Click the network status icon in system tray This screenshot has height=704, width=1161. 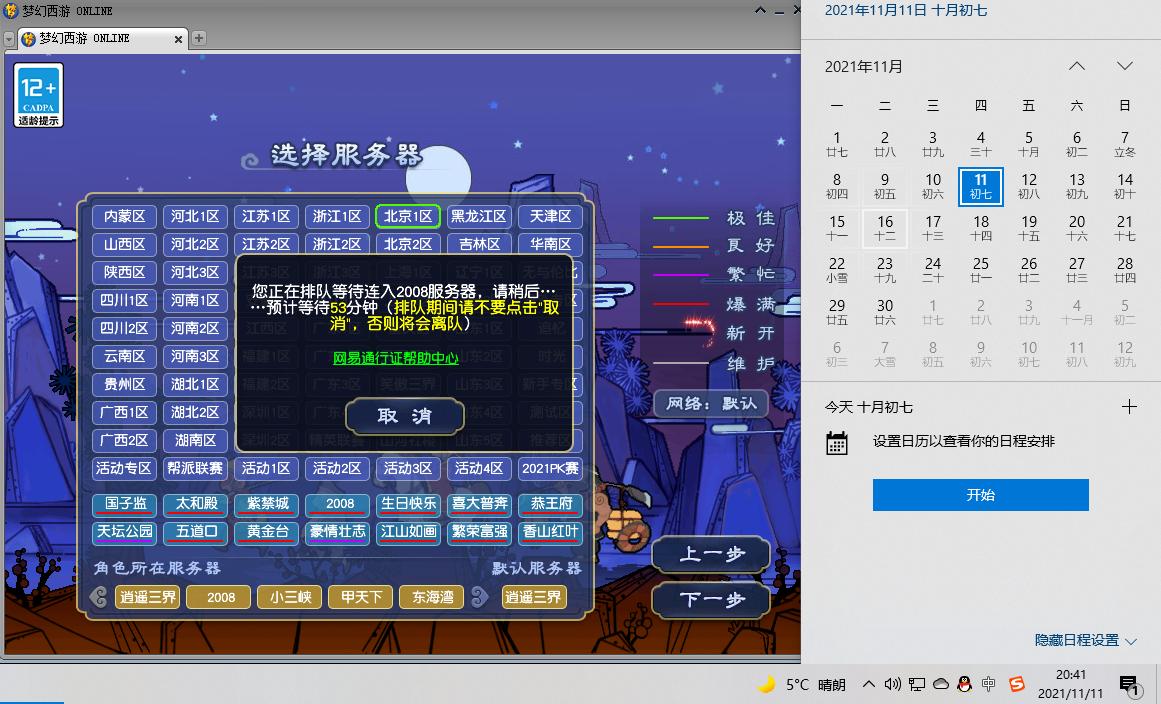point(917,685)
